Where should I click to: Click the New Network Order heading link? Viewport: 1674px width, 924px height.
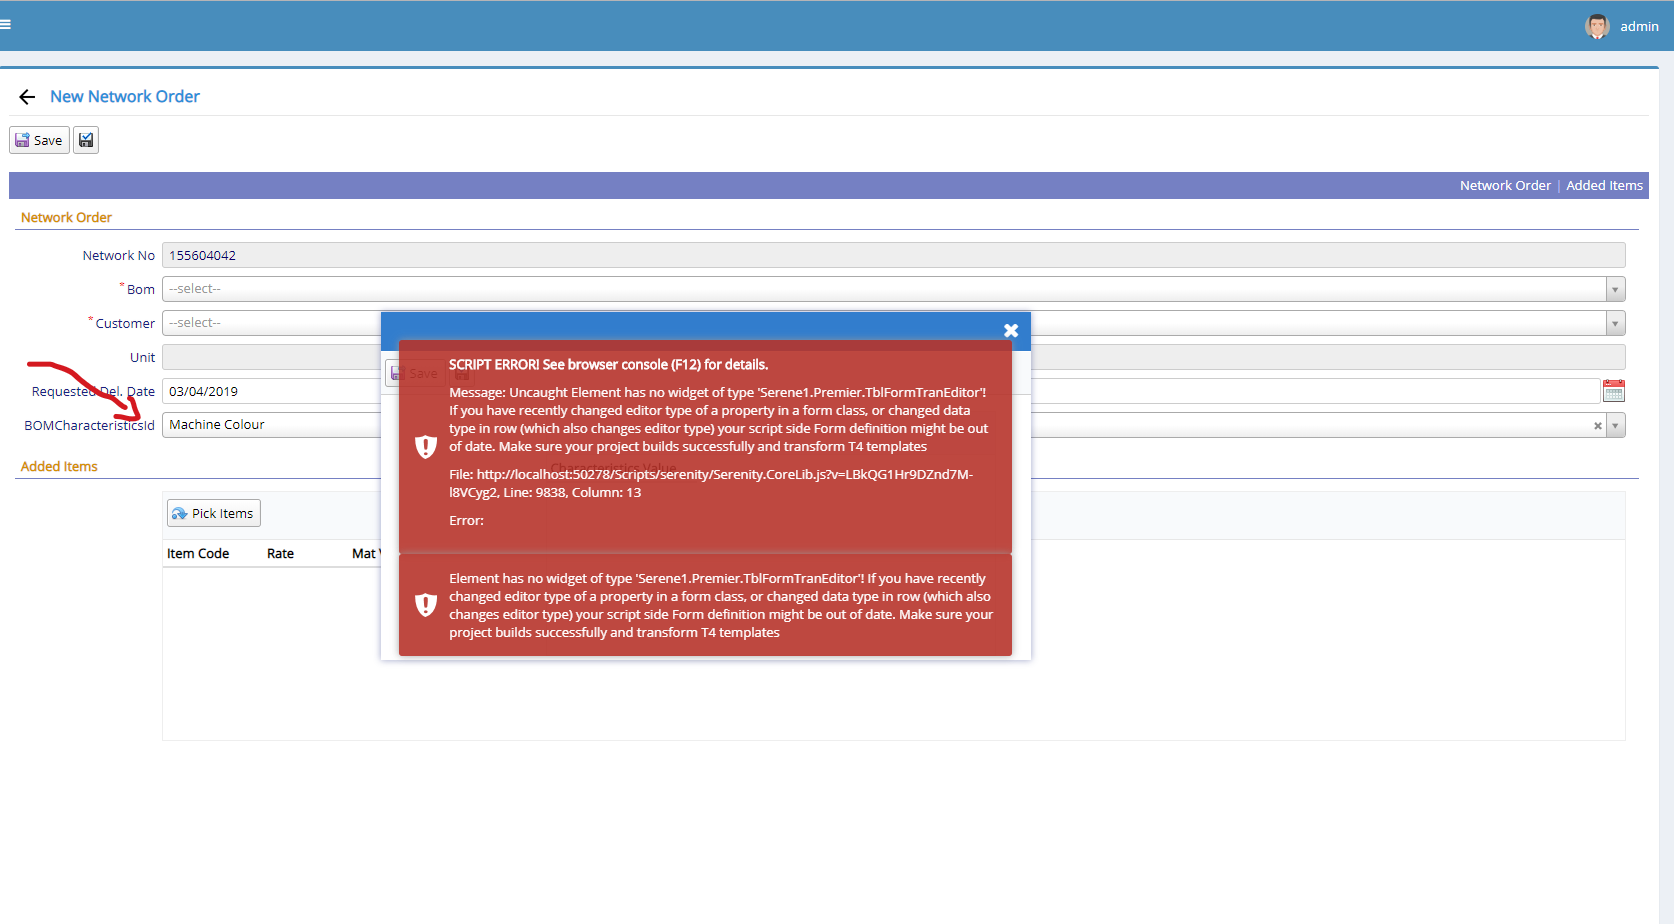[124, 96]
